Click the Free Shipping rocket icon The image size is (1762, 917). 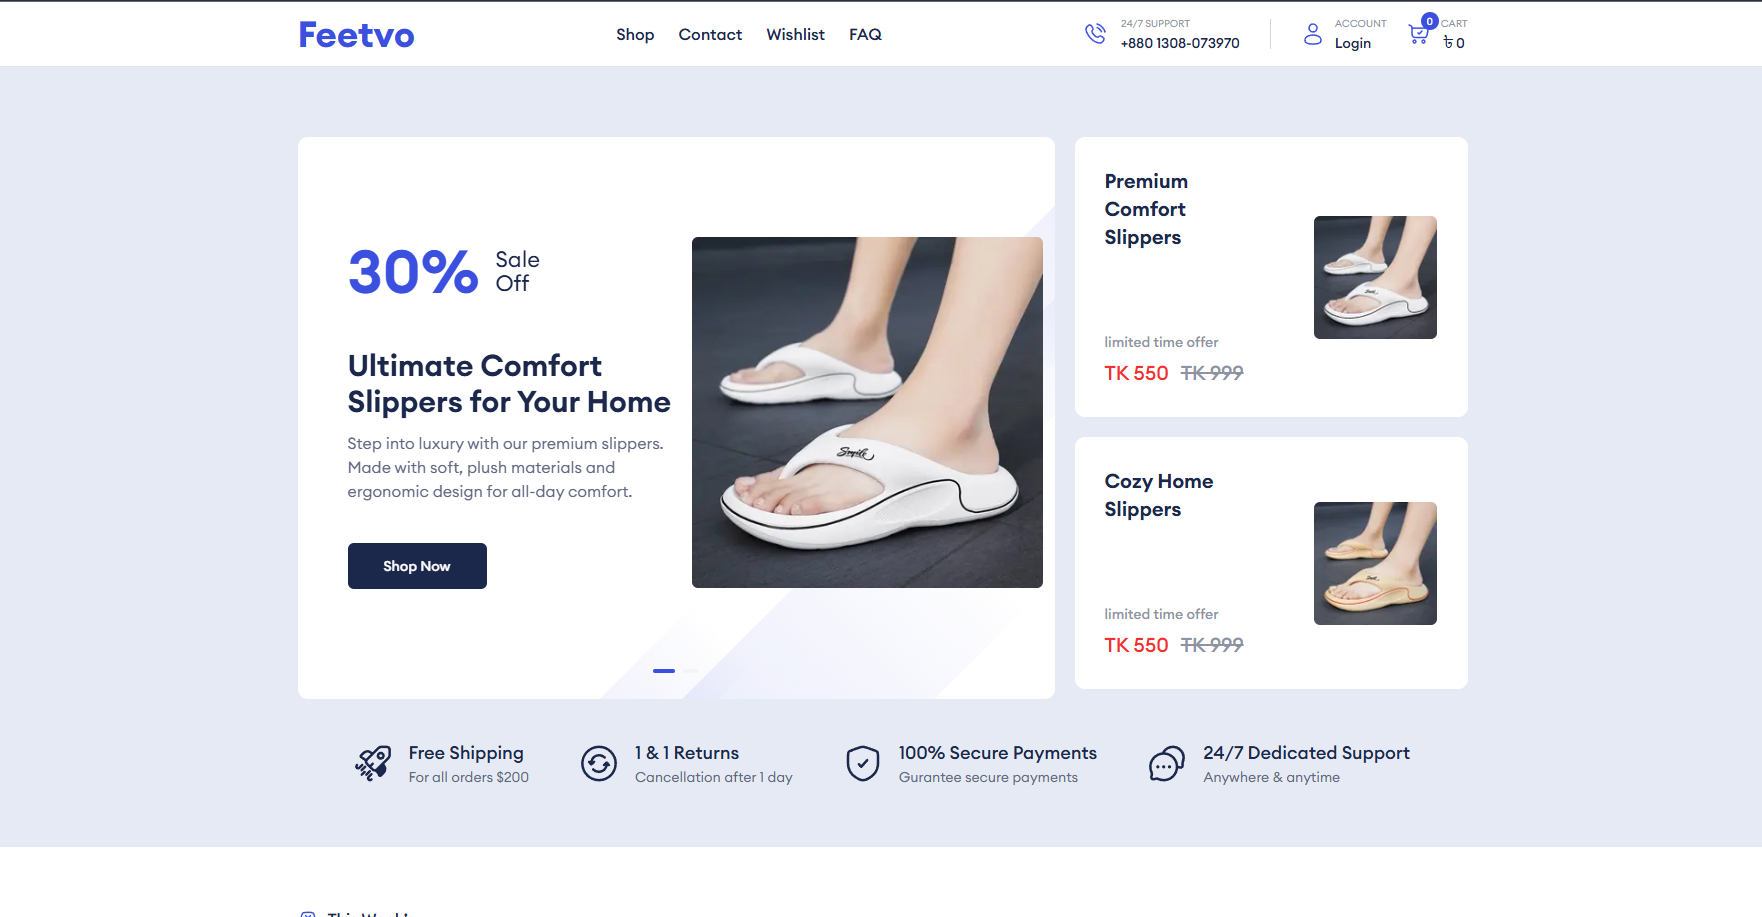pos(373,763)
